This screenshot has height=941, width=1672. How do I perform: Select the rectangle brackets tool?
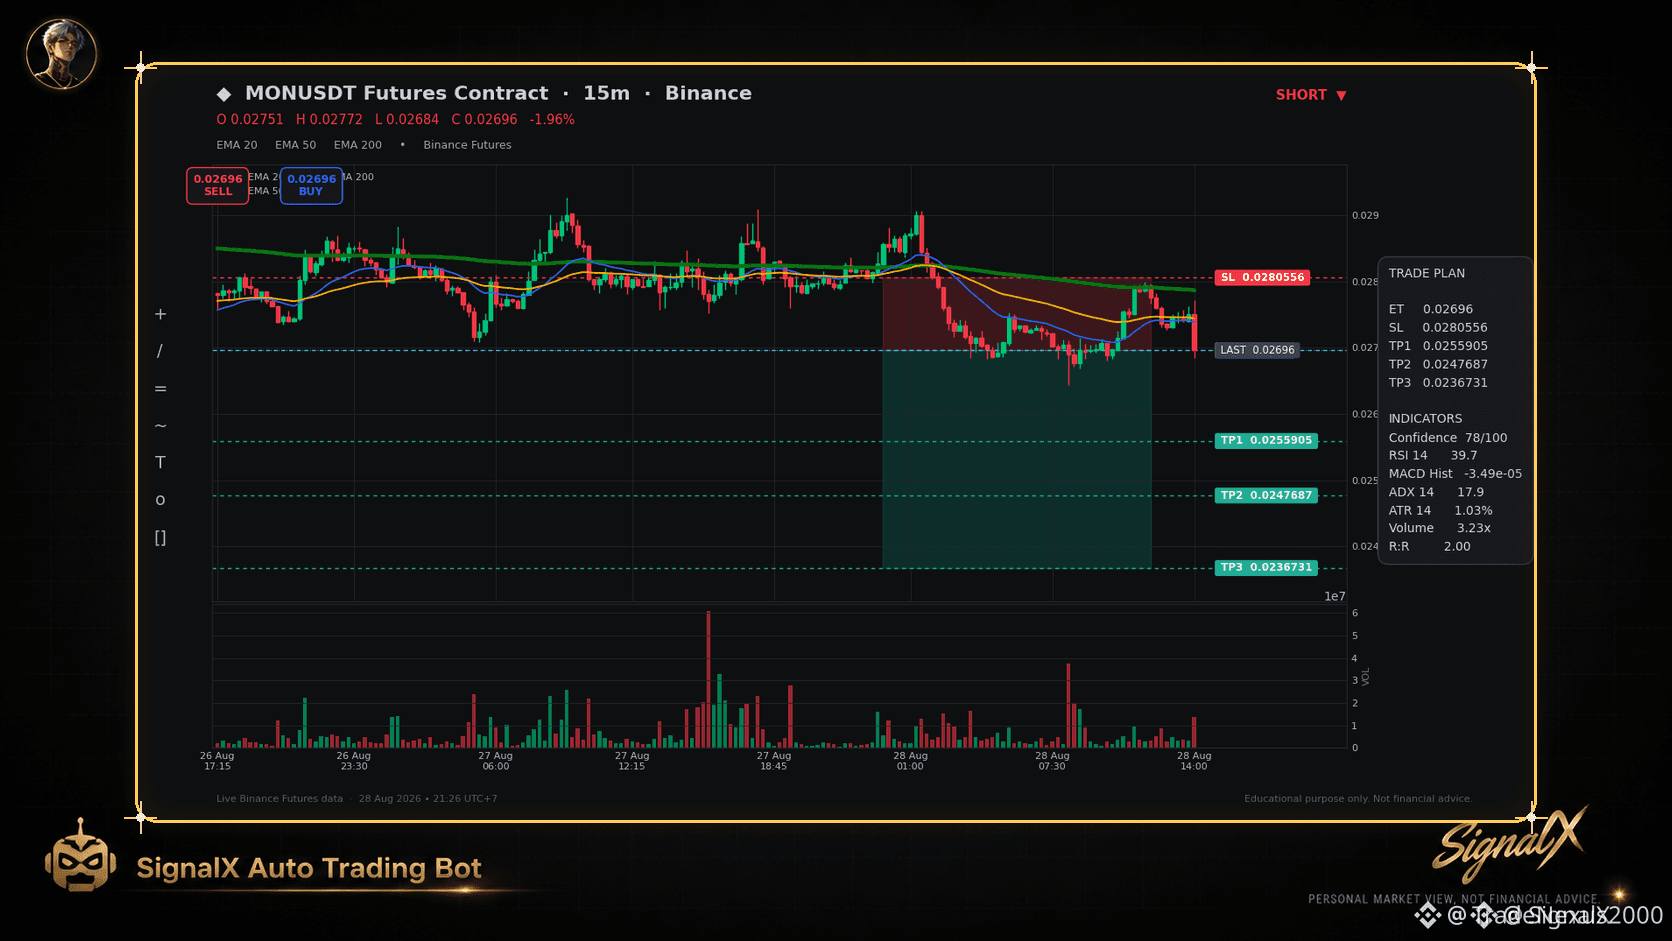pyautogui.click(x=160, y=537)
